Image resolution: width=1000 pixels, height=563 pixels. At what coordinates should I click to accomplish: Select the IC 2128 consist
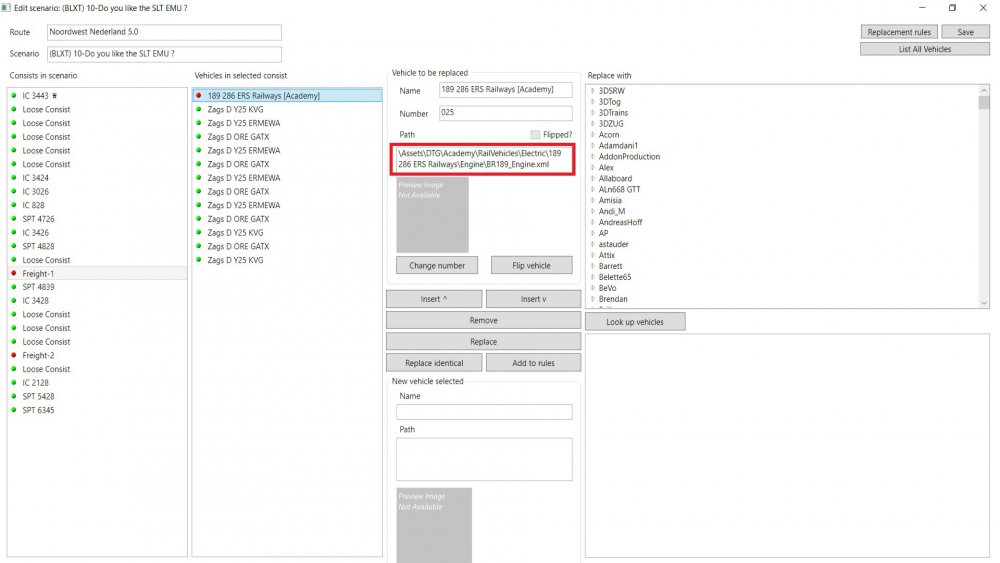tap(35, 383)
